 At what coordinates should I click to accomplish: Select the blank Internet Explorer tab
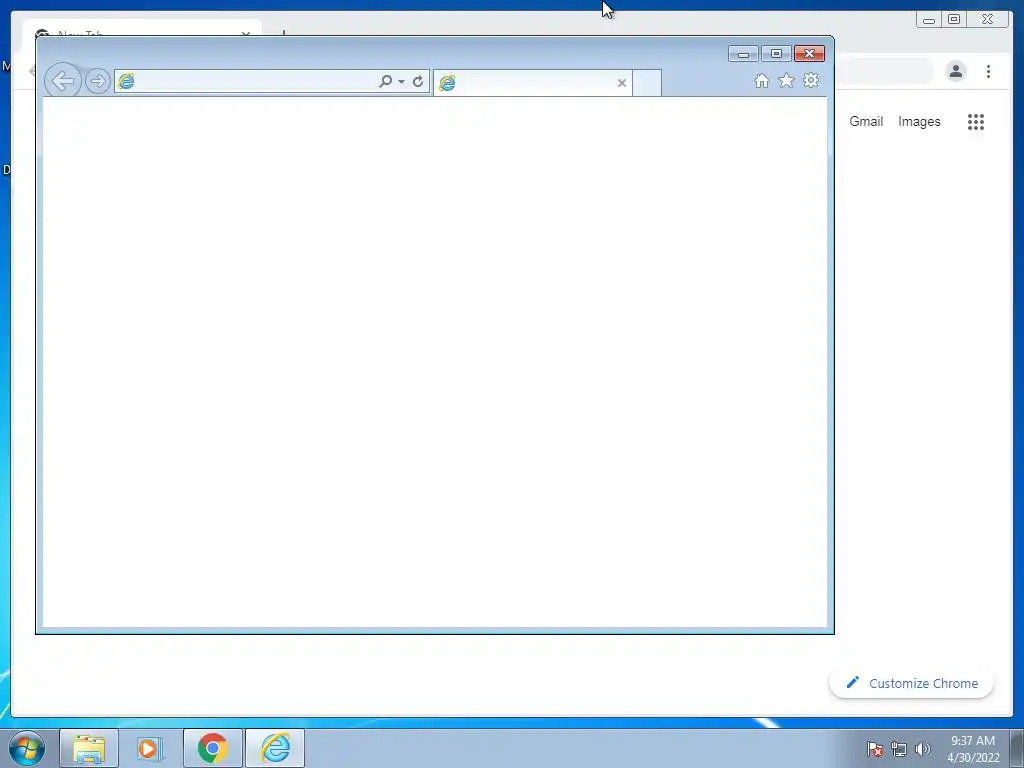pyautogui.click(x=532, y=83)
